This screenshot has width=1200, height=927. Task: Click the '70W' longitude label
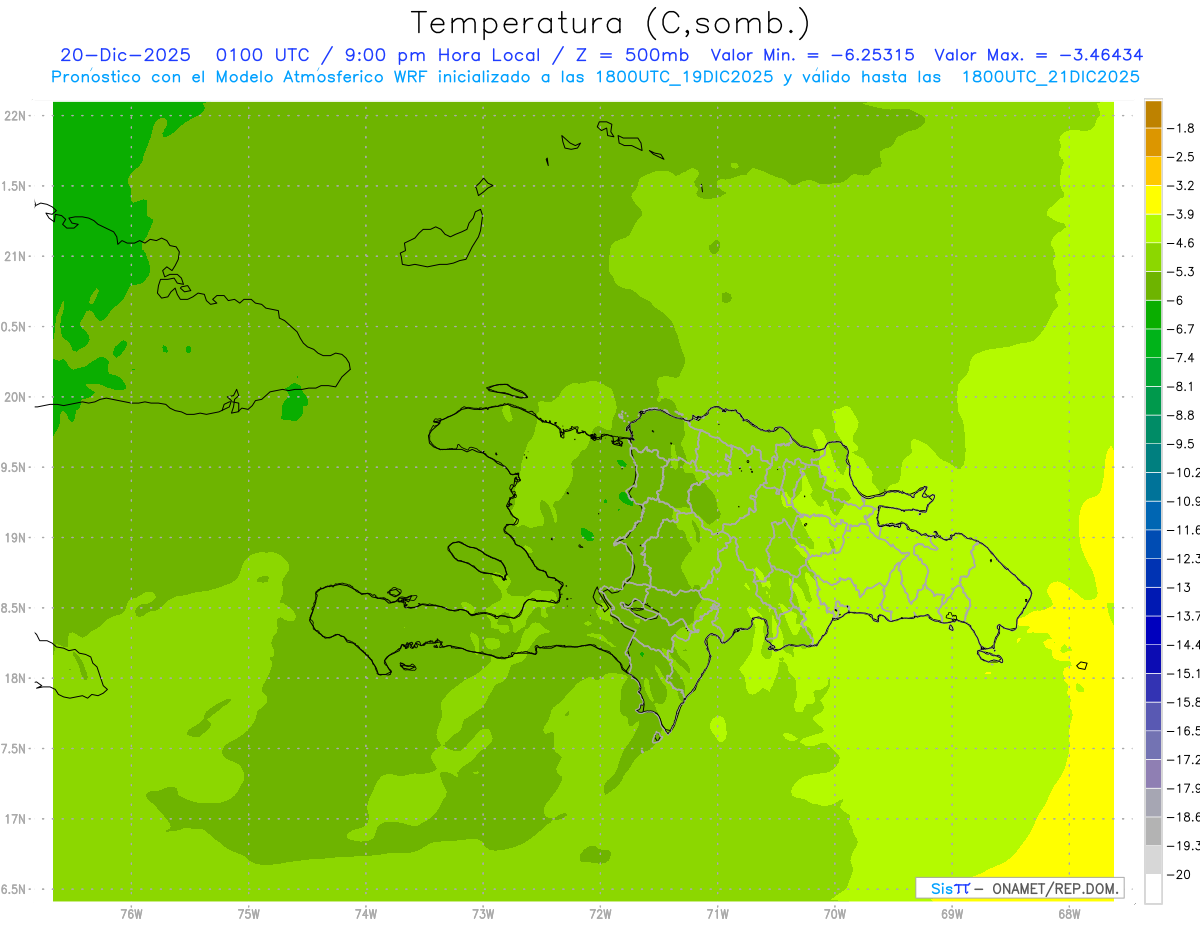[835, 913]
